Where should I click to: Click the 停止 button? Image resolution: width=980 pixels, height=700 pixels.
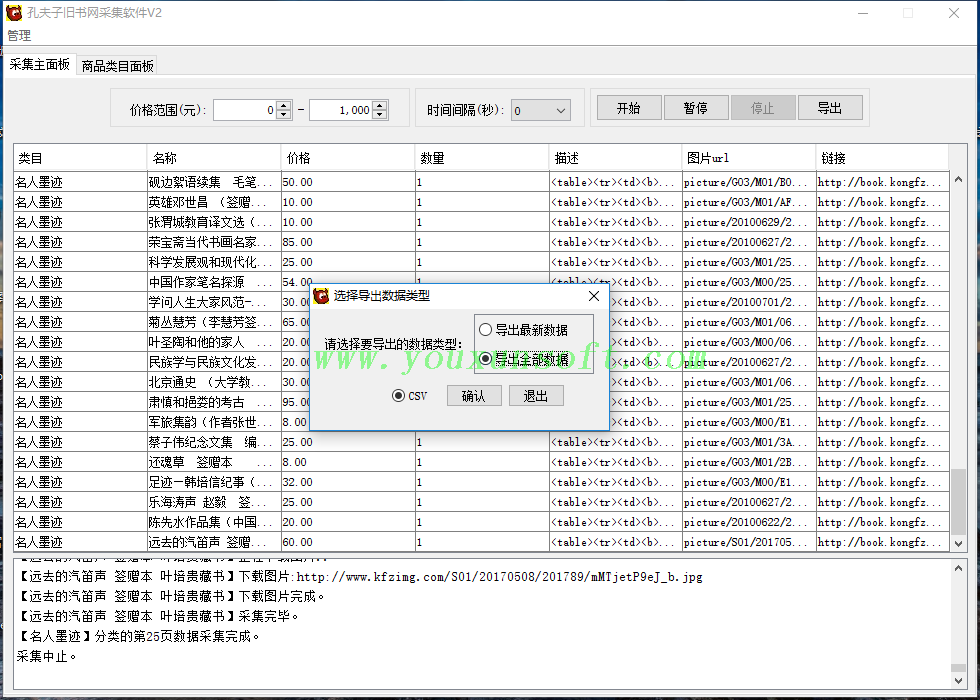pyautogui.click(x=762, y=108)
